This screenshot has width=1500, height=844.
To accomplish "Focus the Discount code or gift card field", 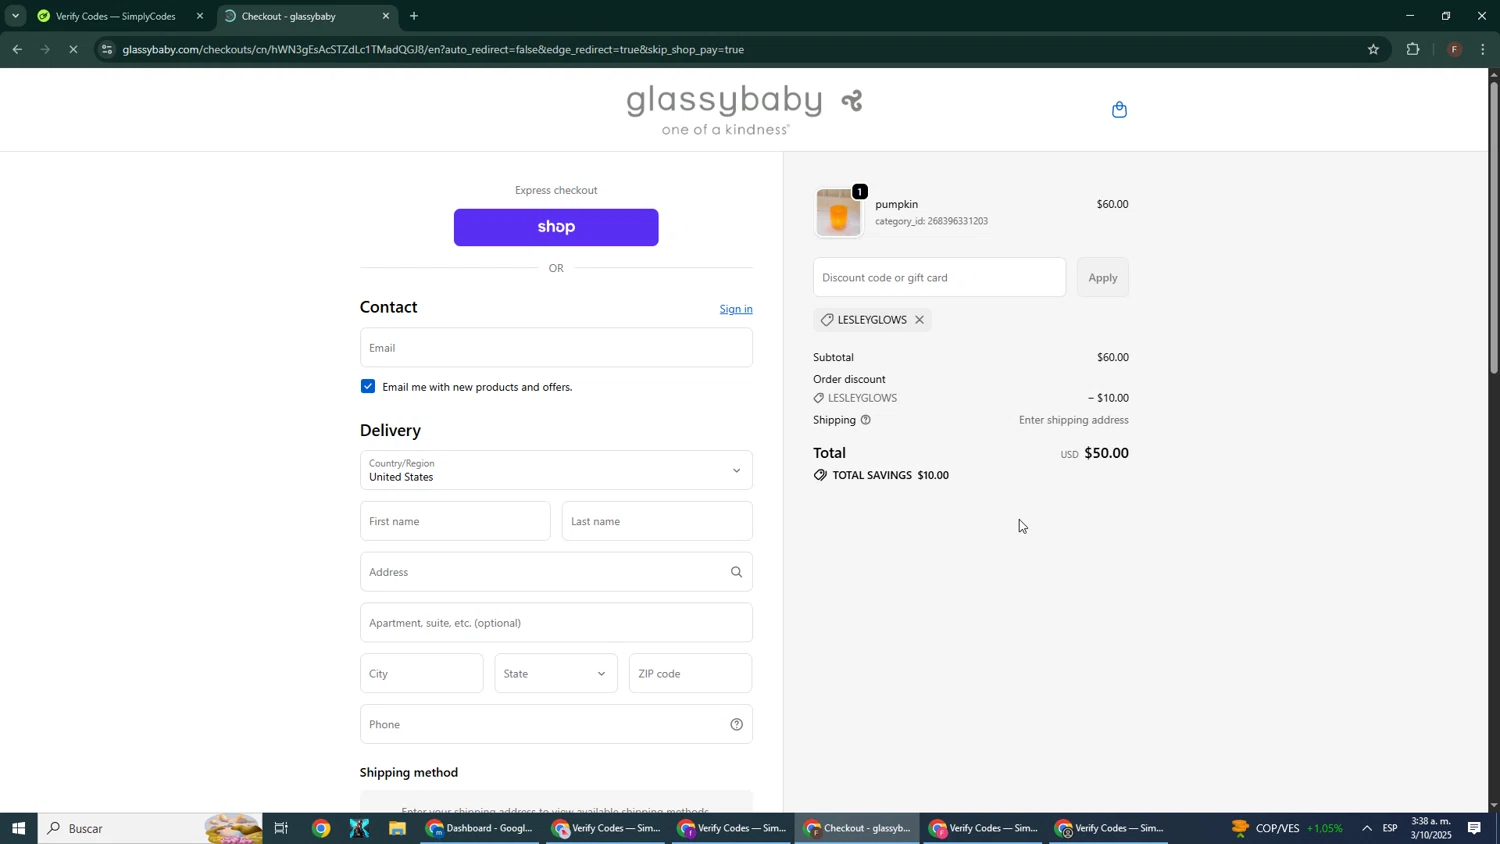I will pos(940,278).
